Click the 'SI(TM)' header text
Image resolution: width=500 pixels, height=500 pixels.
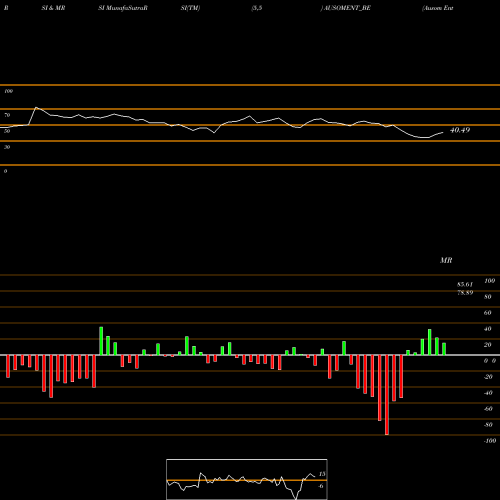[x=190, y=8]
